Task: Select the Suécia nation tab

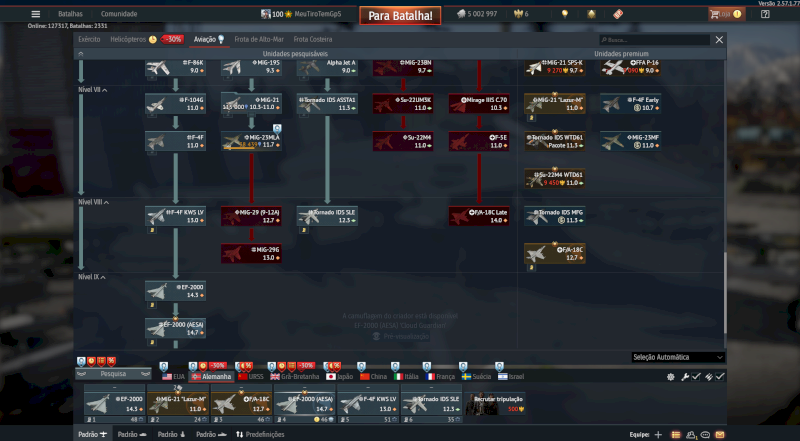Action: [x=476, y=377]
